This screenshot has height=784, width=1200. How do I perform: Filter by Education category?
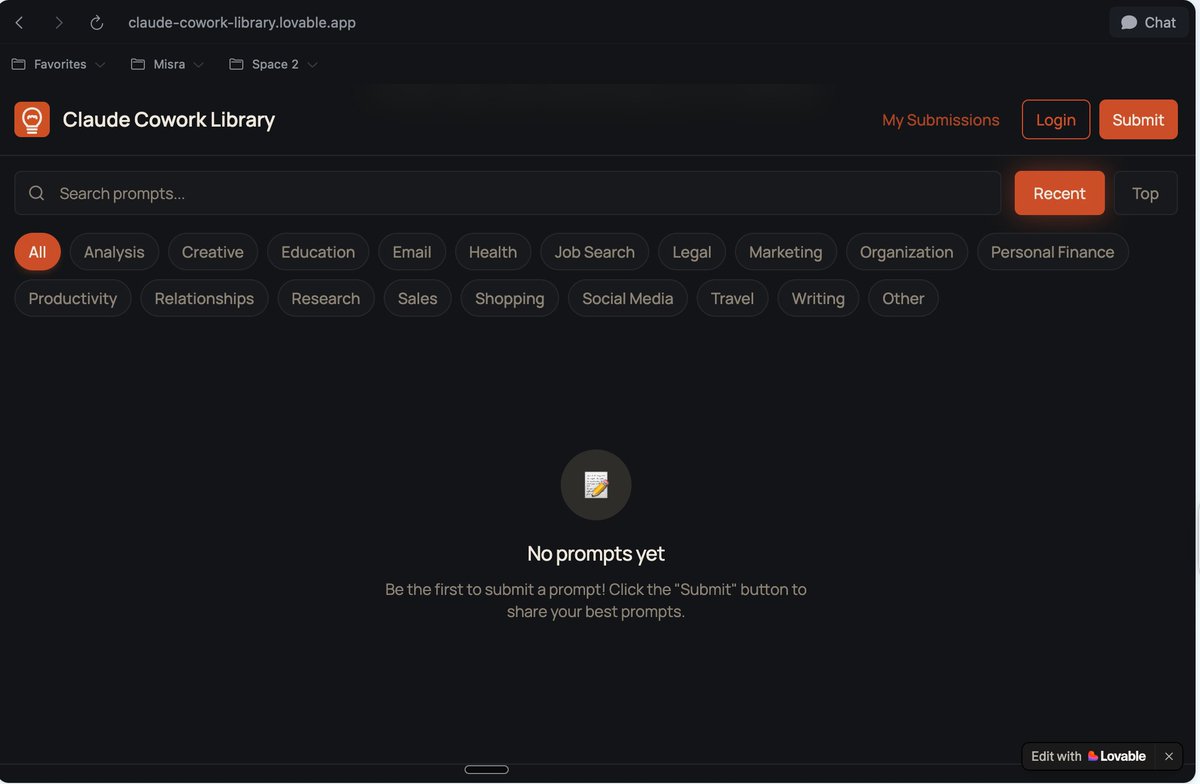(318, 252)
